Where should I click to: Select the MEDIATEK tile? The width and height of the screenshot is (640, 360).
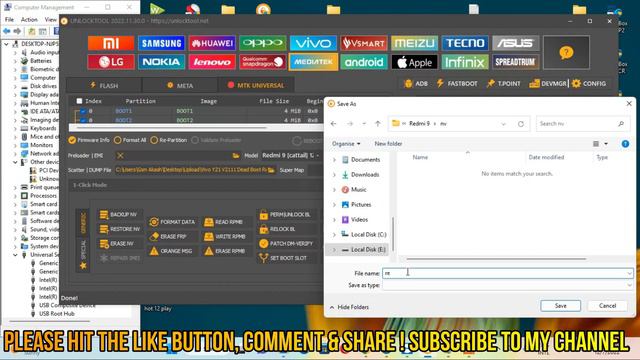click(313, 62)
